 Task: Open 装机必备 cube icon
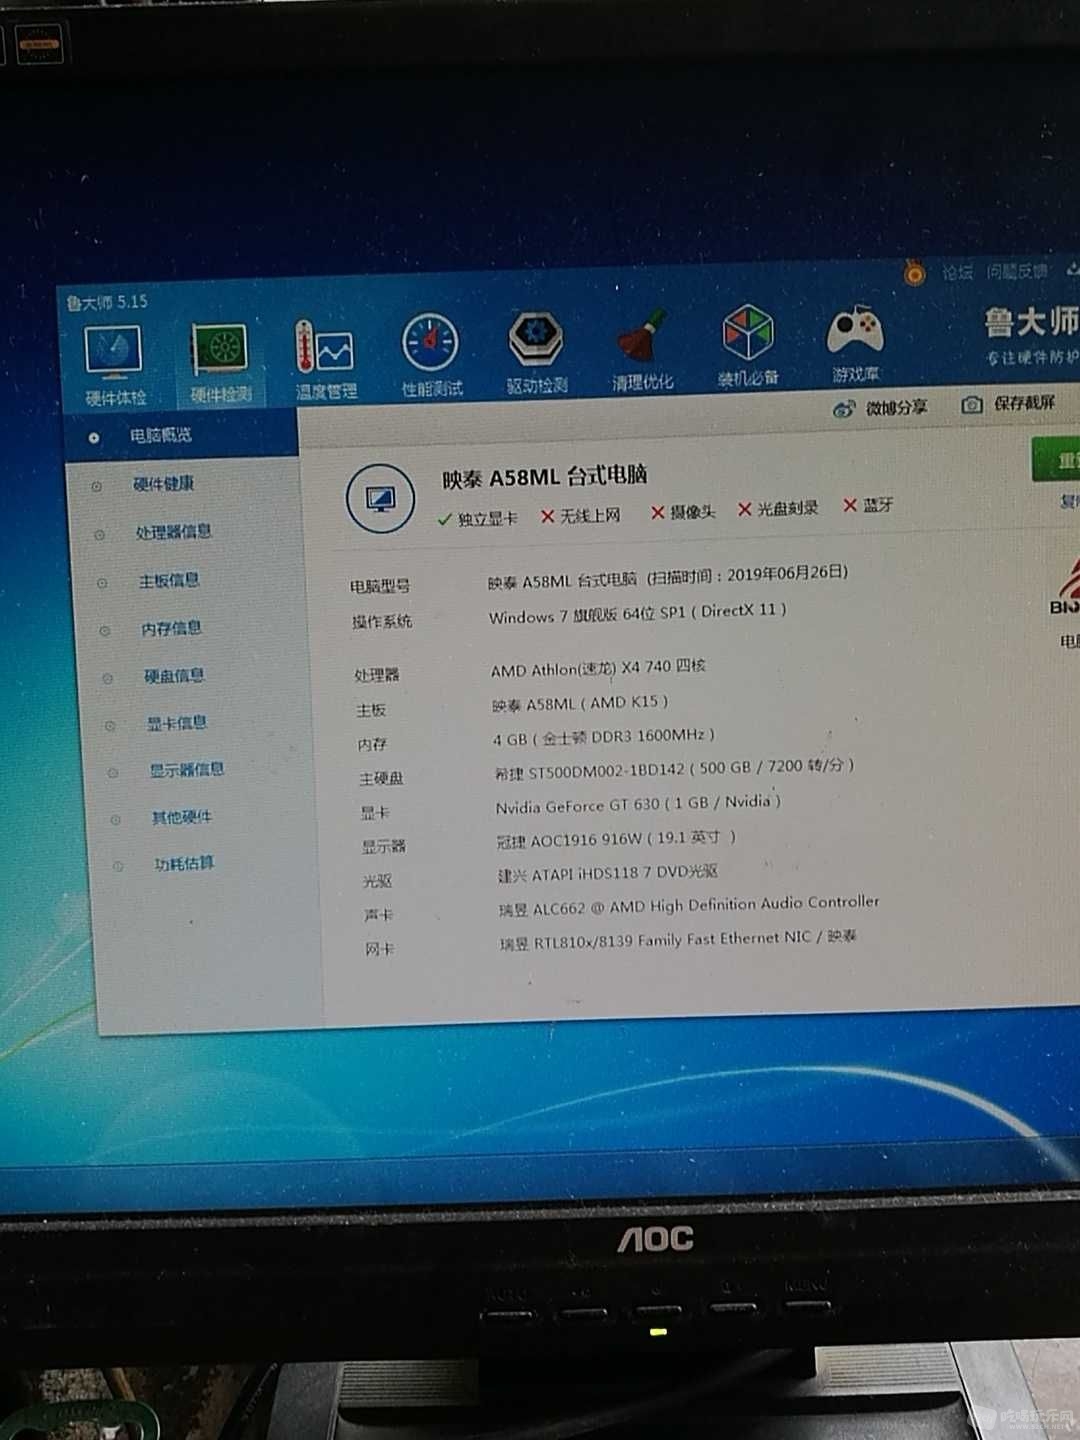[x=748, y=345]
